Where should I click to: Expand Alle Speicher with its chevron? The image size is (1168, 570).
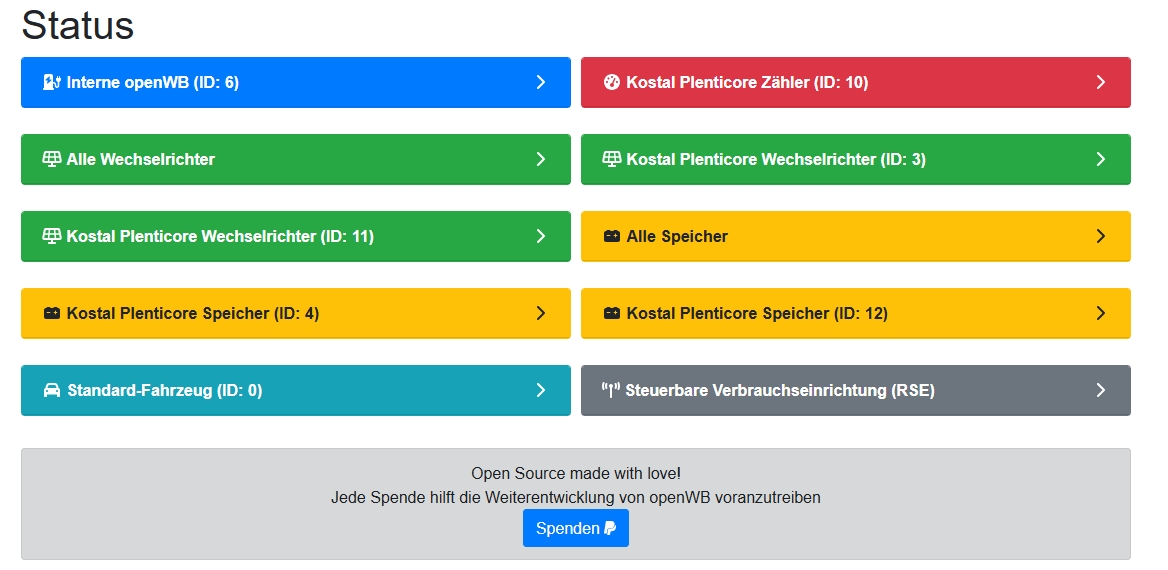coord(1101,236)
